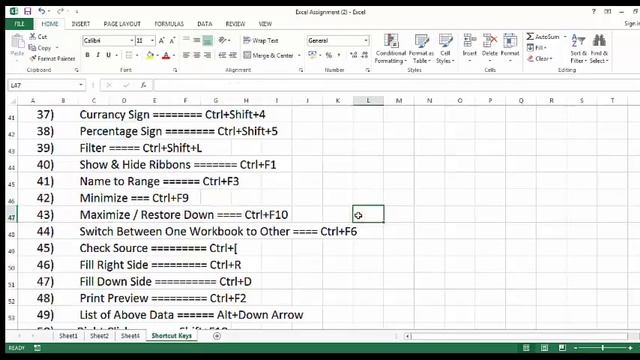Click the horizontal scrollbar track
This screenshot has width=640, height=360.
point(520,336)
